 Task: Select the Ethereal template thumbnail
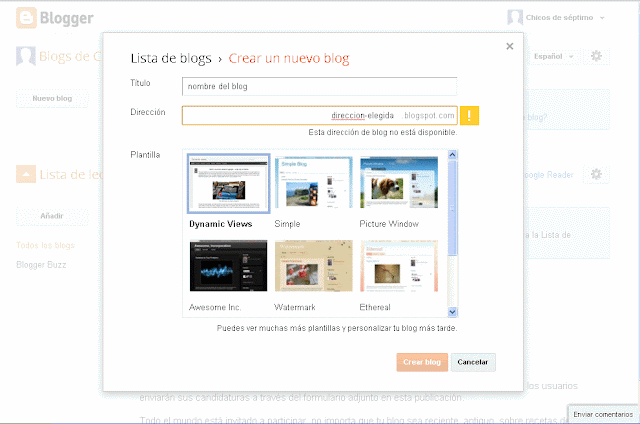[x=399, y=266]
